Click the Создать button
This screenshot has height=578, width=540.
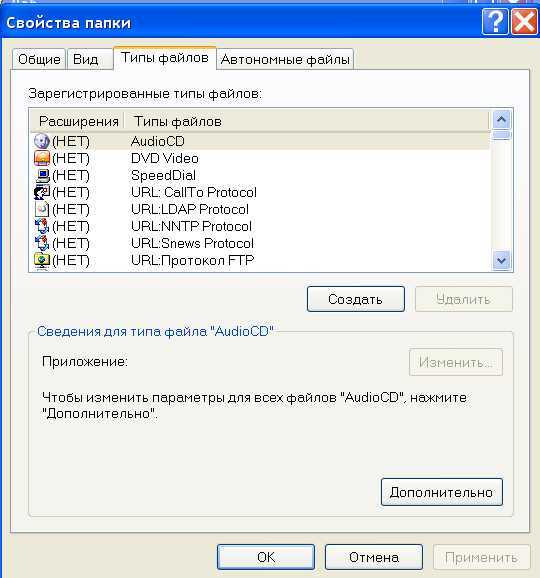pos(356,299)
